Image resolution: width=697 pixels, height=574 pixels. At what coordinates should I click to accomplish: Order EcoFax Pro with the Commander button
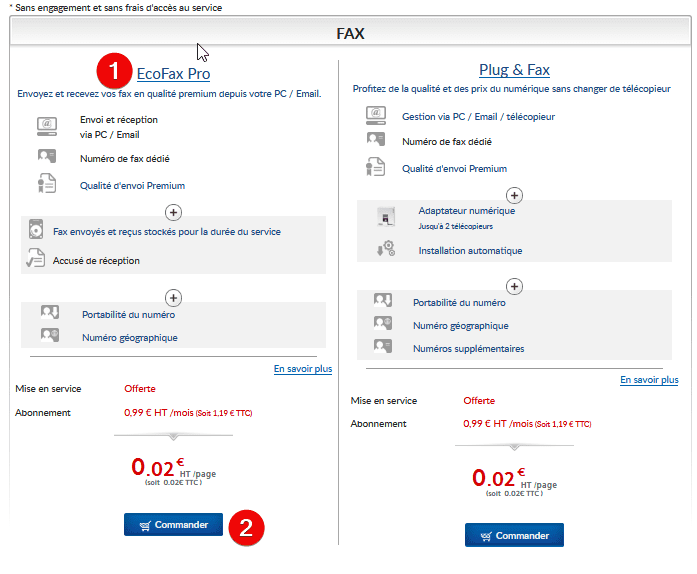(x=173, y=525)
